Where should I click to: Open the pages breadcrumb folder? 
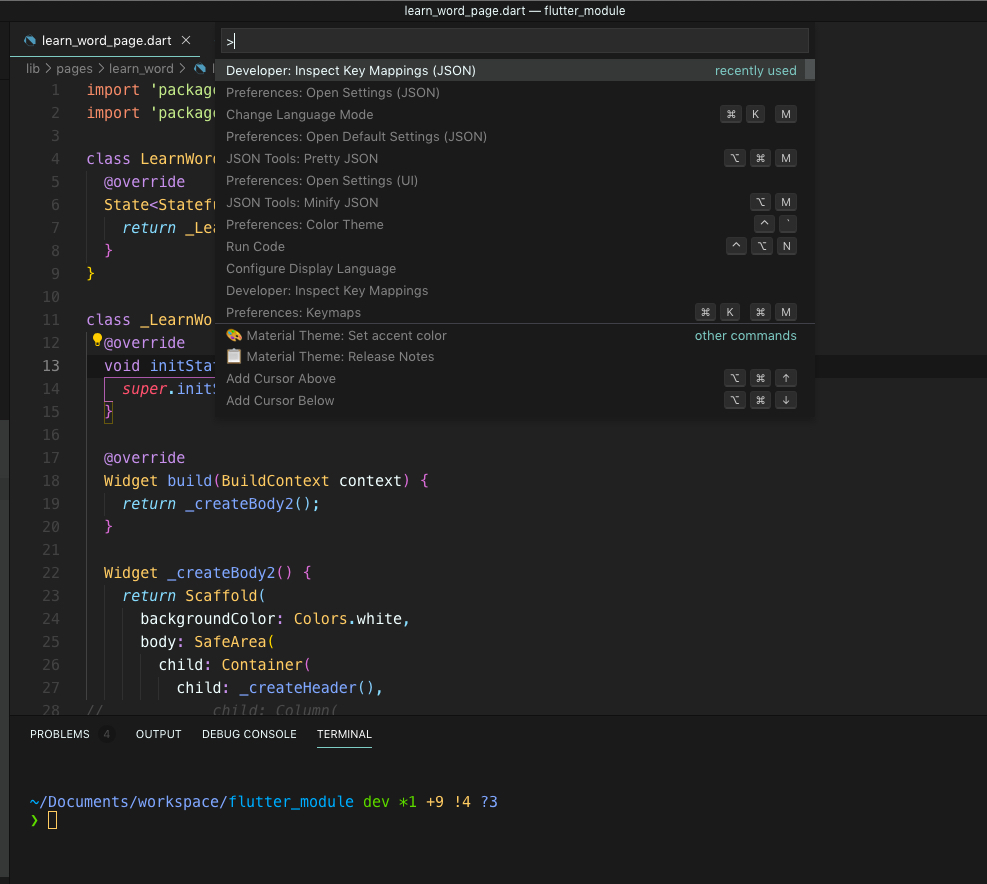tap(74, 69)
